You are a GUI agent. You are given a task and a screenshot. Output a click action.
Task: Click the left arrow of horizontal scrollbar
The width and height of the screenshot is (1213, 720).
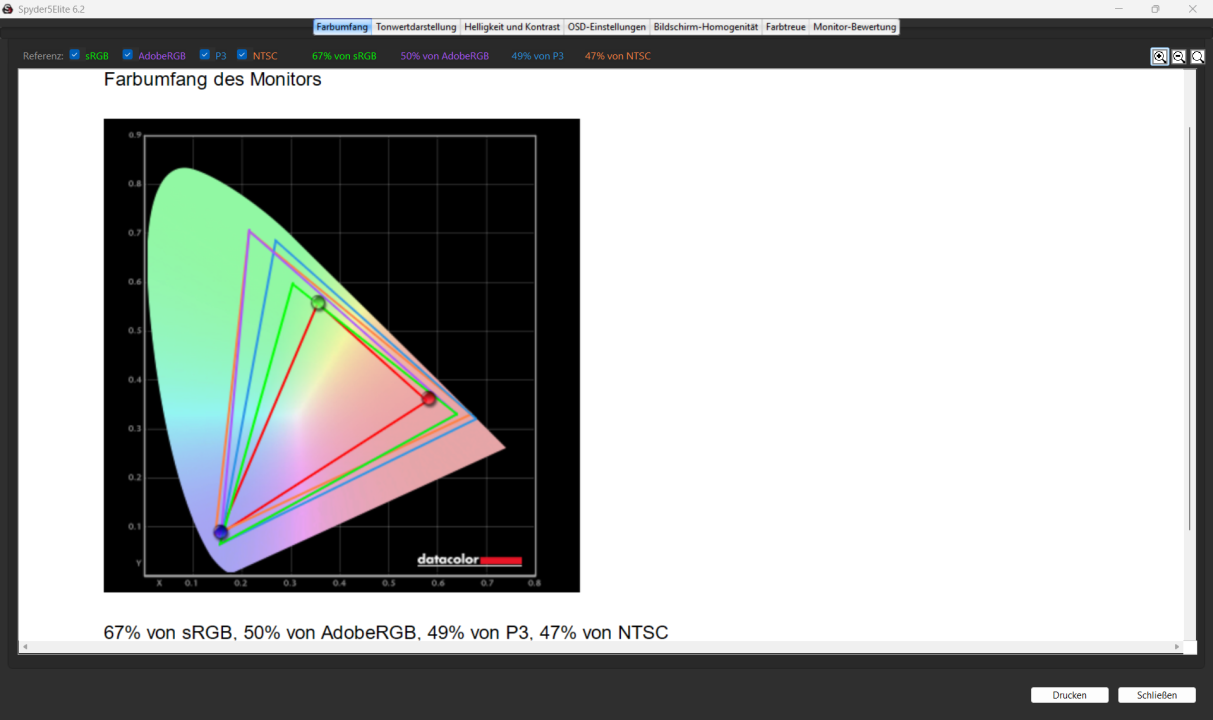pos(24,647)
